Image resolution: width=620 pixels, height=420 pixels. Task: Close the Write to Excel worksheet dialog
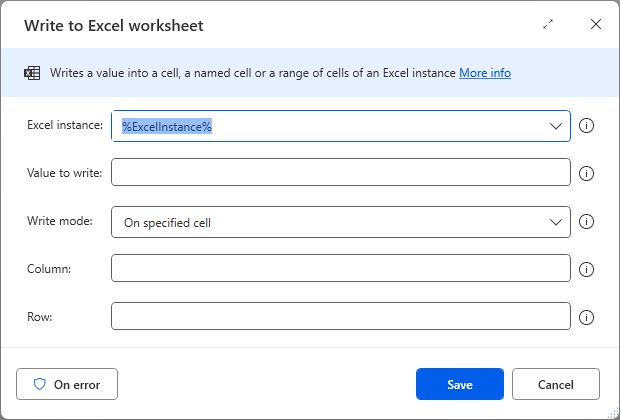(x=595, y=25)
